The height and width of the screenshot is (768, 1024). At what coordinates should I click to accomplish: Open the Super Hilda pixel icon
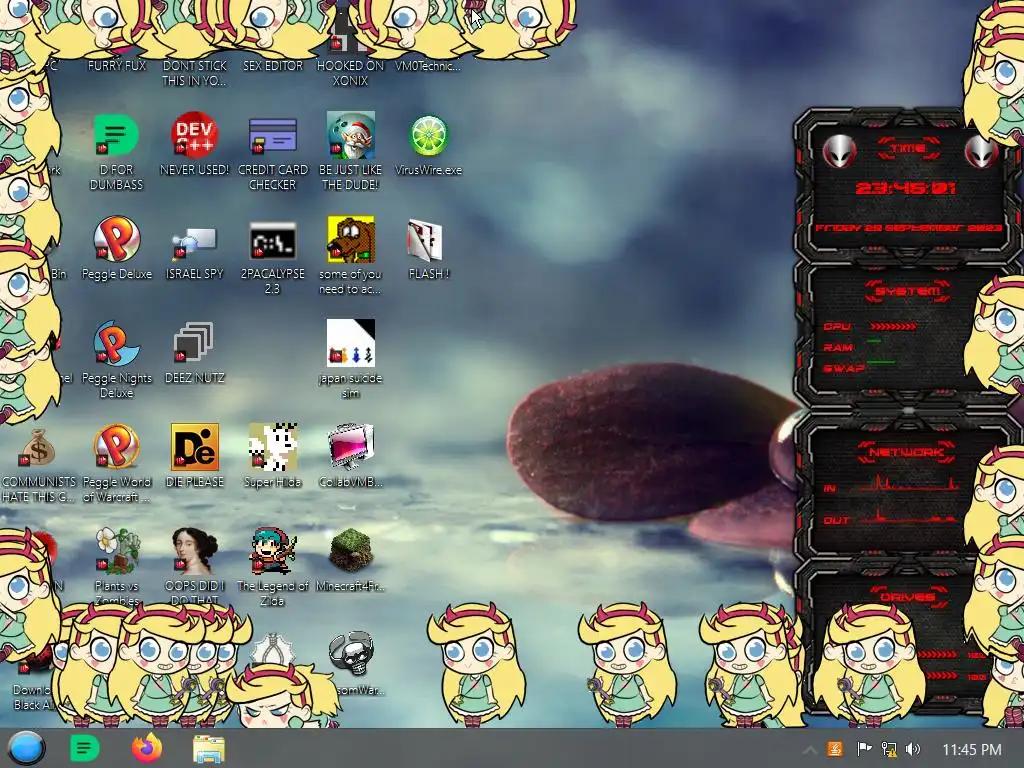click(272, 447)
